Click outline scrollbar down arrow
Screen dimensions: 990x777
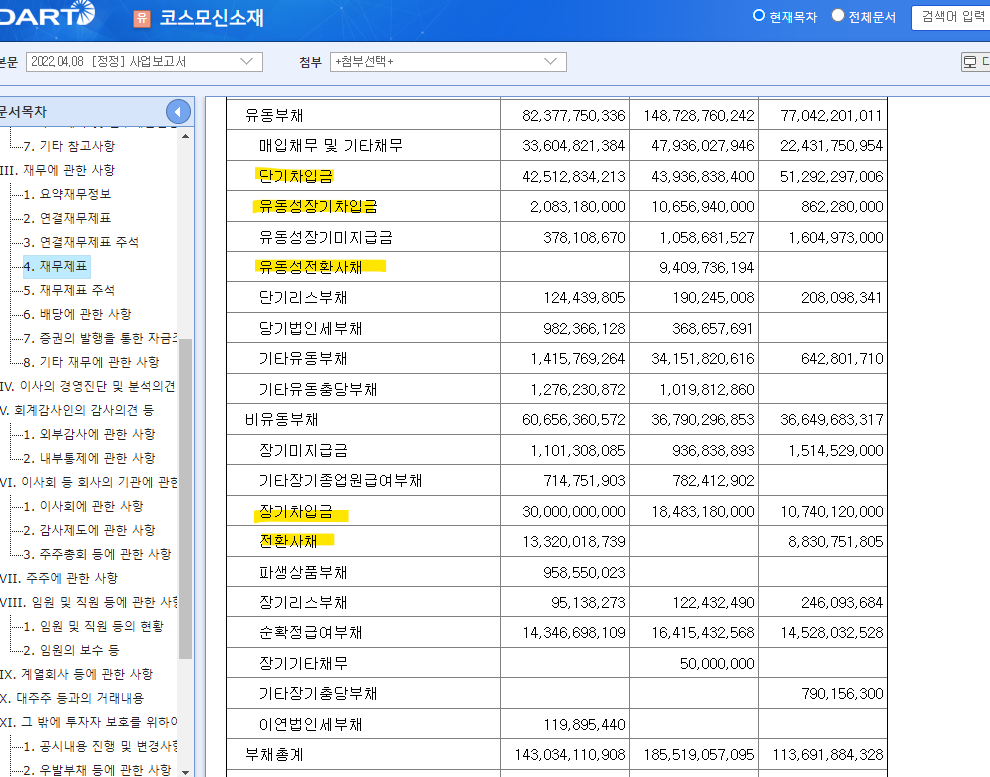(185, 771)
